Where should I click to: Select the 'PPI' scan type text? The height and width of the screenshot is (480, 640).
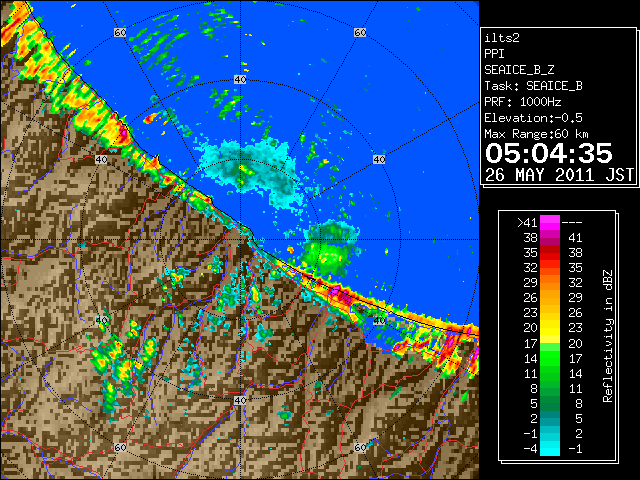pyautogui.click(x=494, y=54)
